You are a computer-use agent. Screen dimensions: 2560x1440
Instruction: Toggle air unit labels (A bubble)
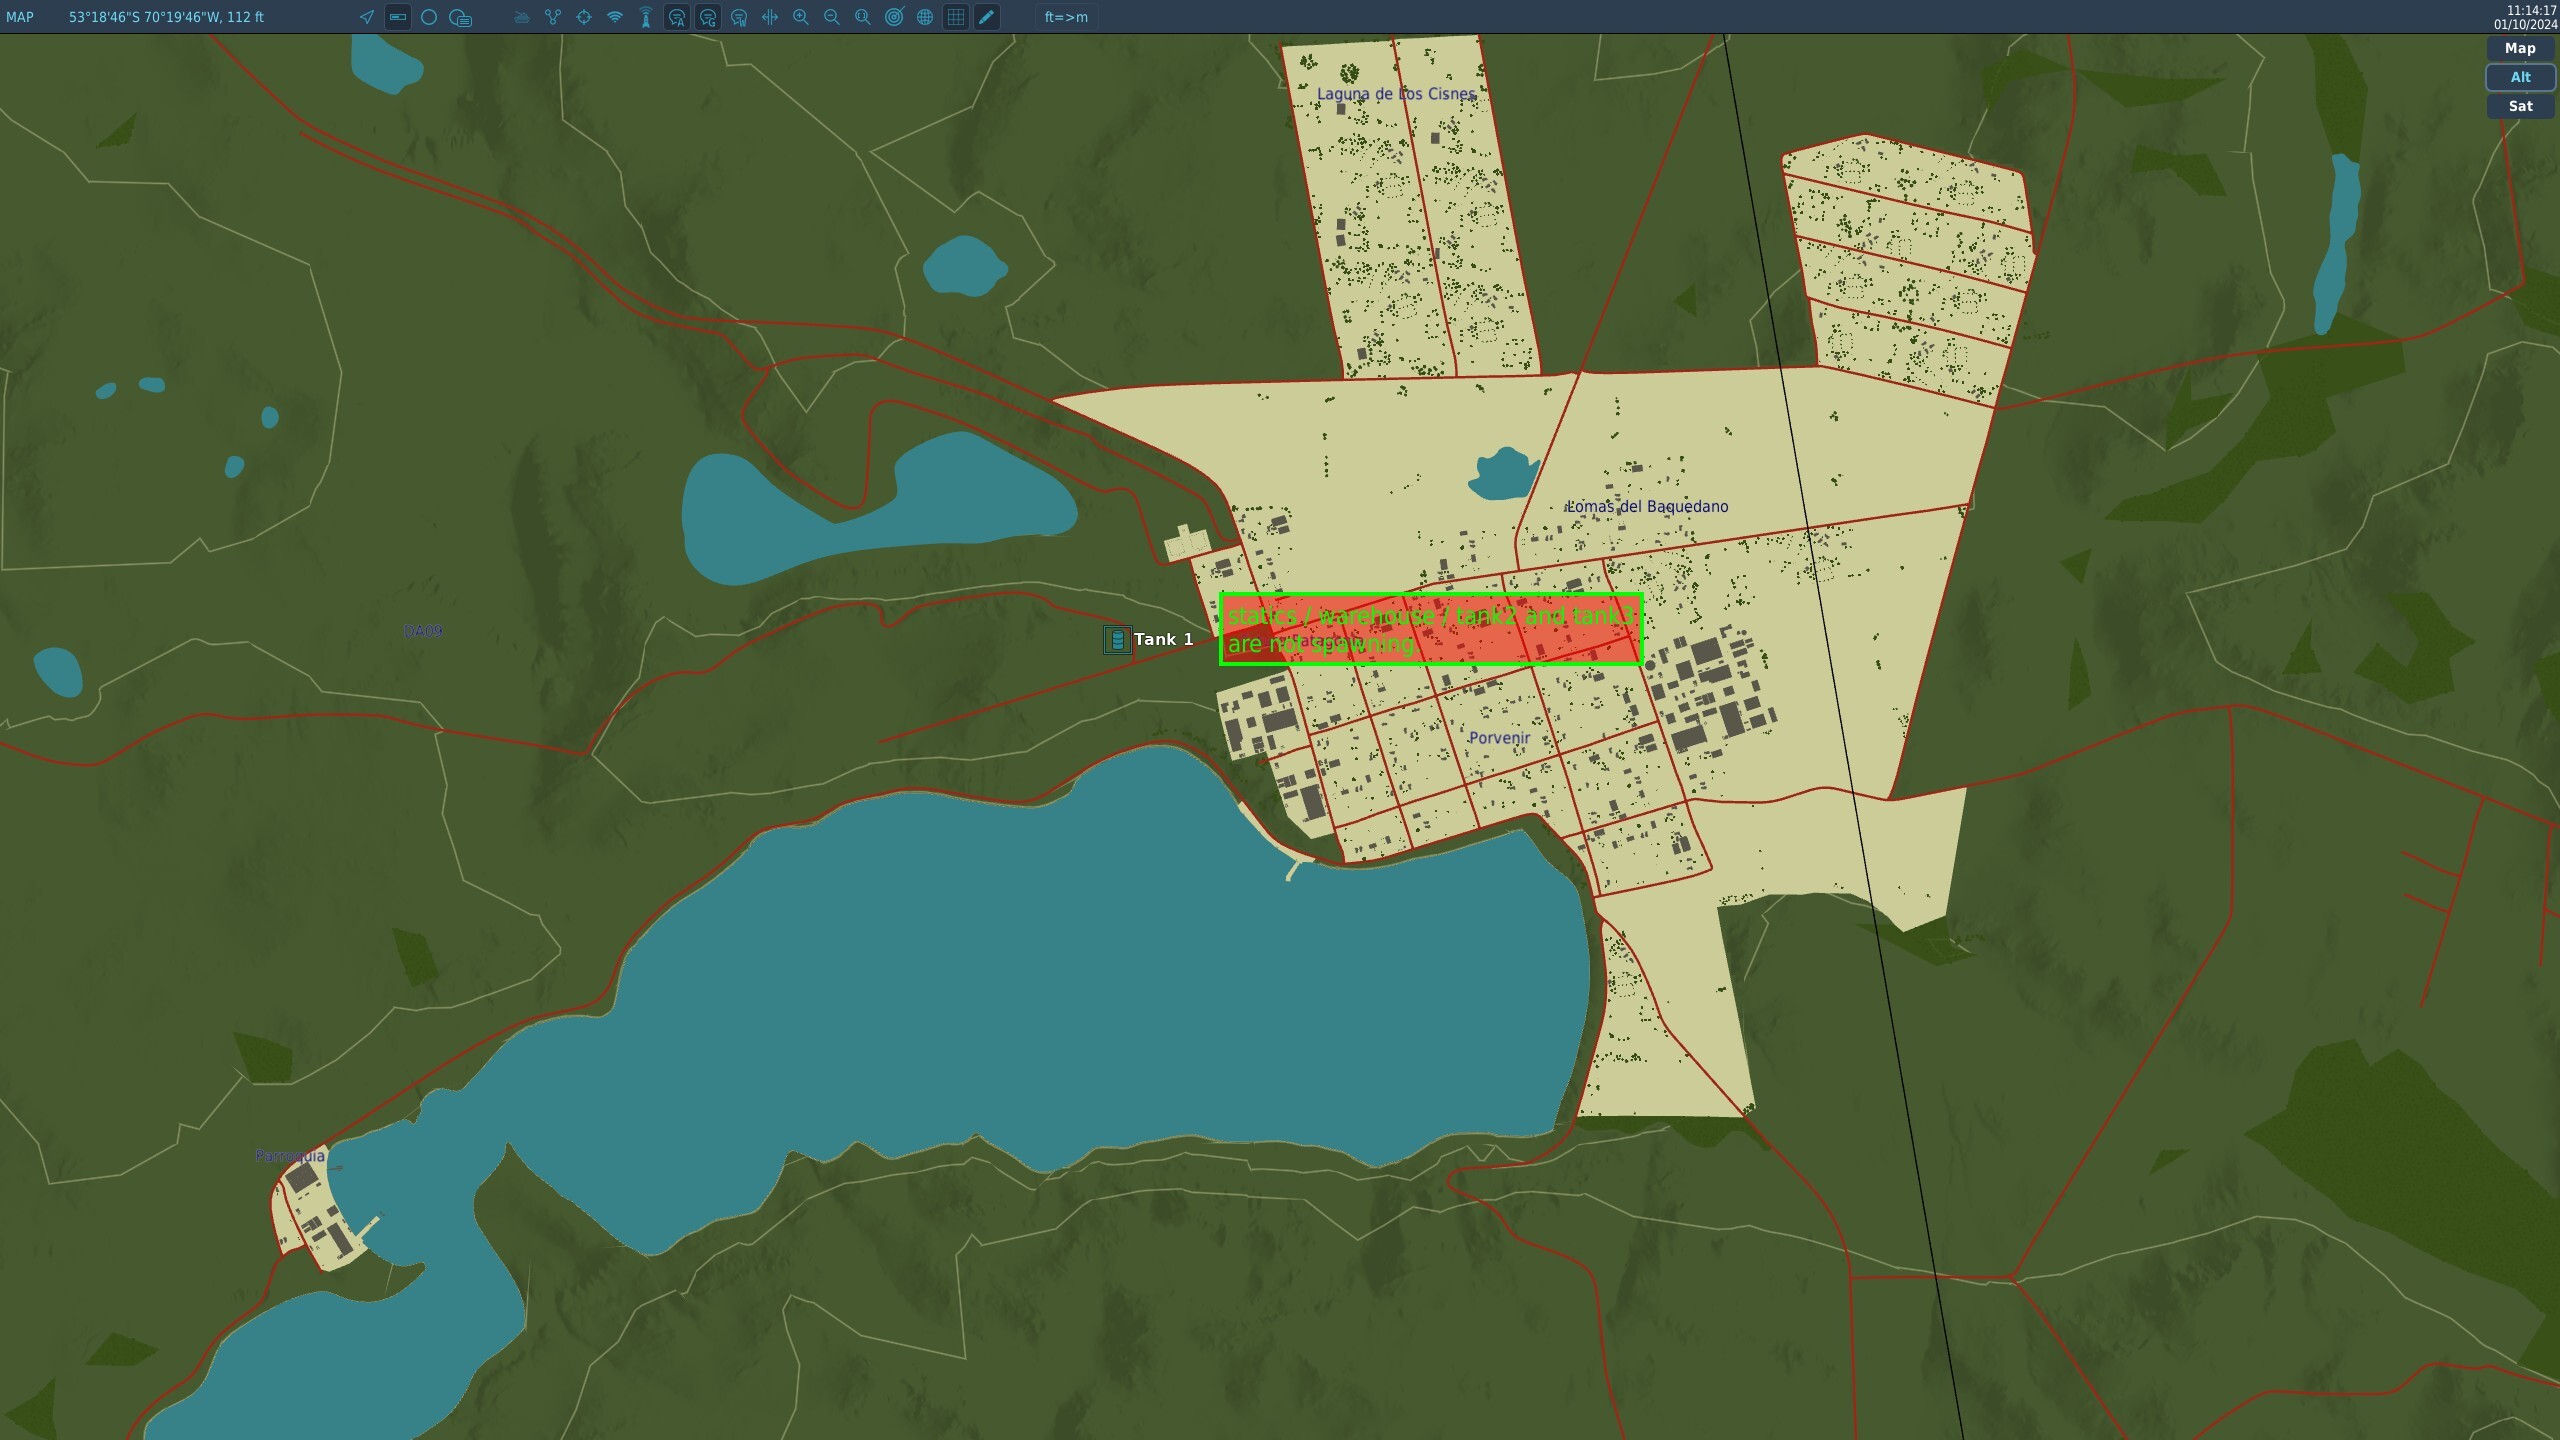(x=677, y=17)
